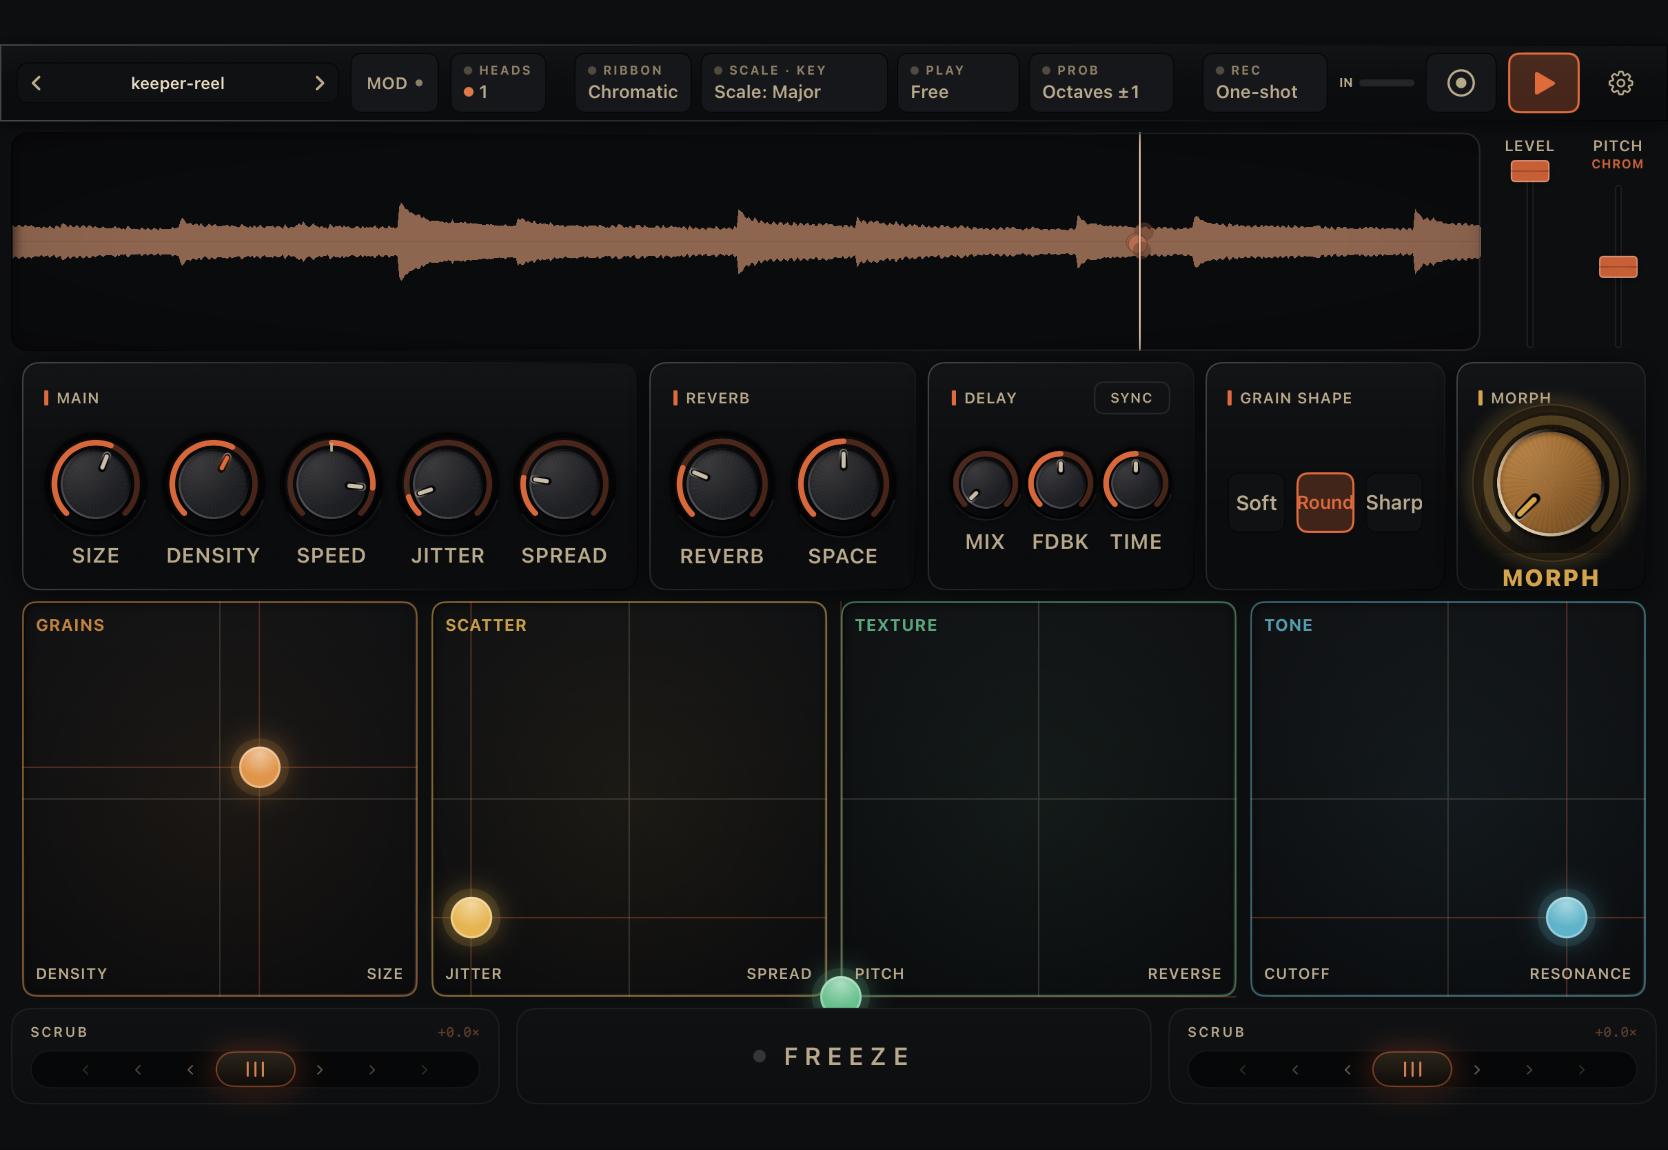Go to the next preset arrow

[x=319, y=83]
